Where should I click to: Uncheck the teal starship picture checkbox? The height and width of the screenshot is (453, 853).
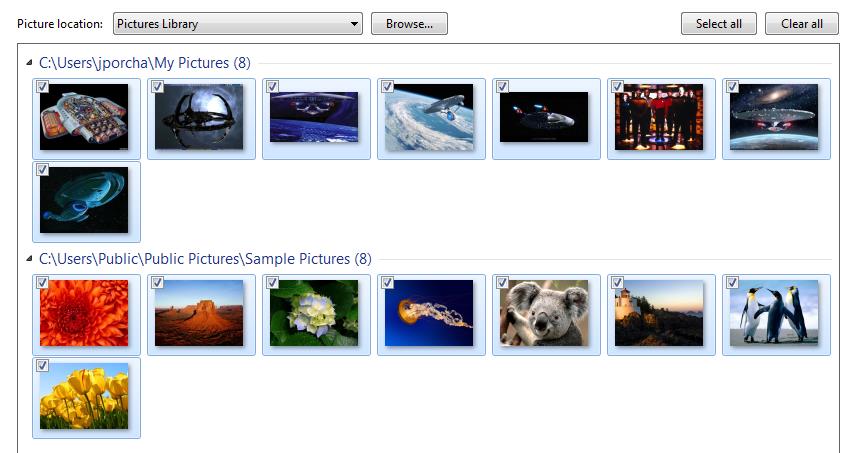[x=42, y=170]
